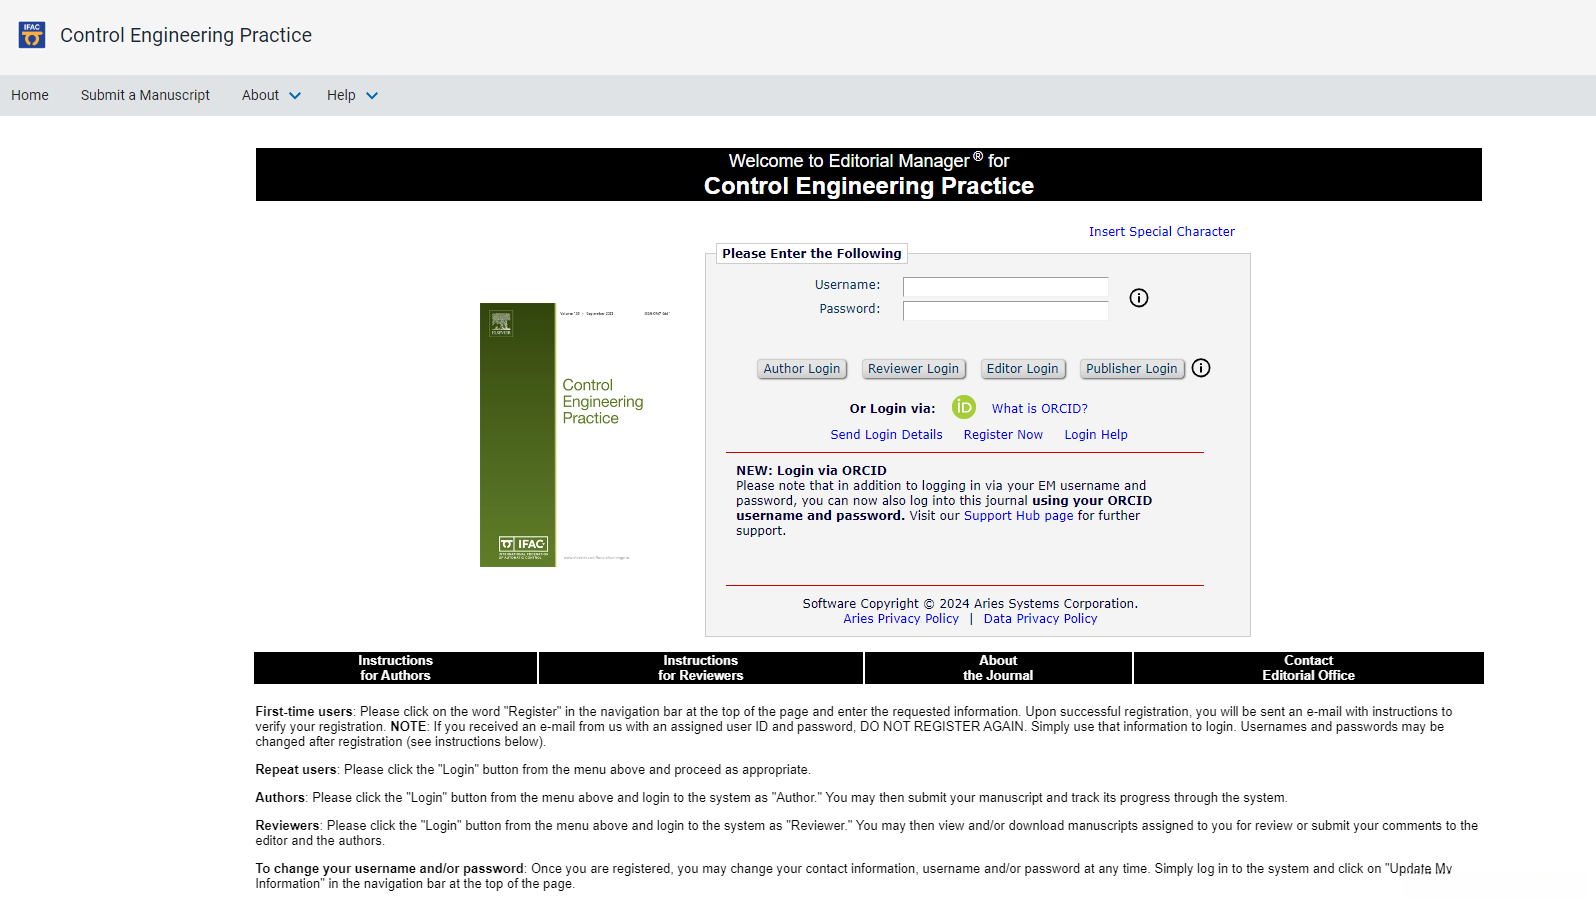
Task: Go to the Home menu item
Action: [x=30, y=95]
